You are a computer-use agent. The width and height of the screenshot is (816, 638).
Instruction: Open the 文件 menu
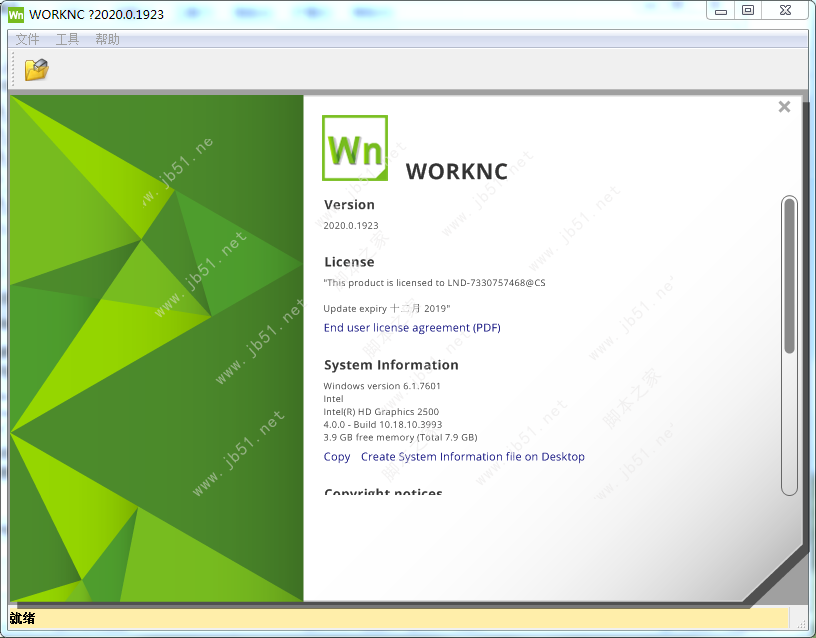[27, 39]
